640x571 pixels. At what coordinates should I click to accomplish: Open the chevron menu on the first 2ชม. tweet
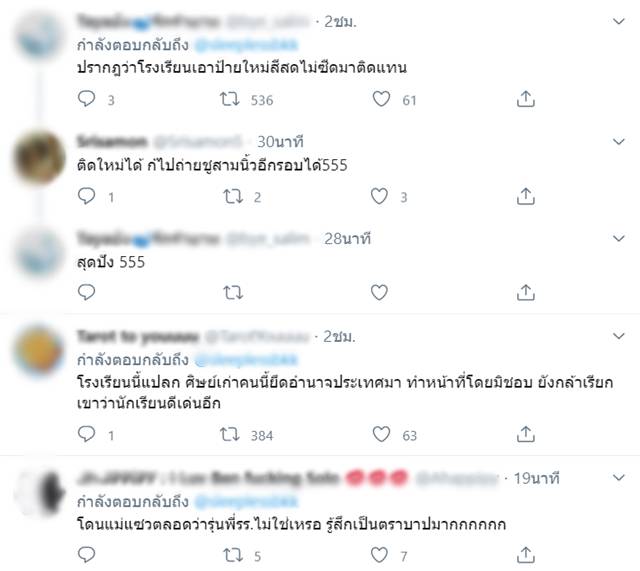(619, 21)
